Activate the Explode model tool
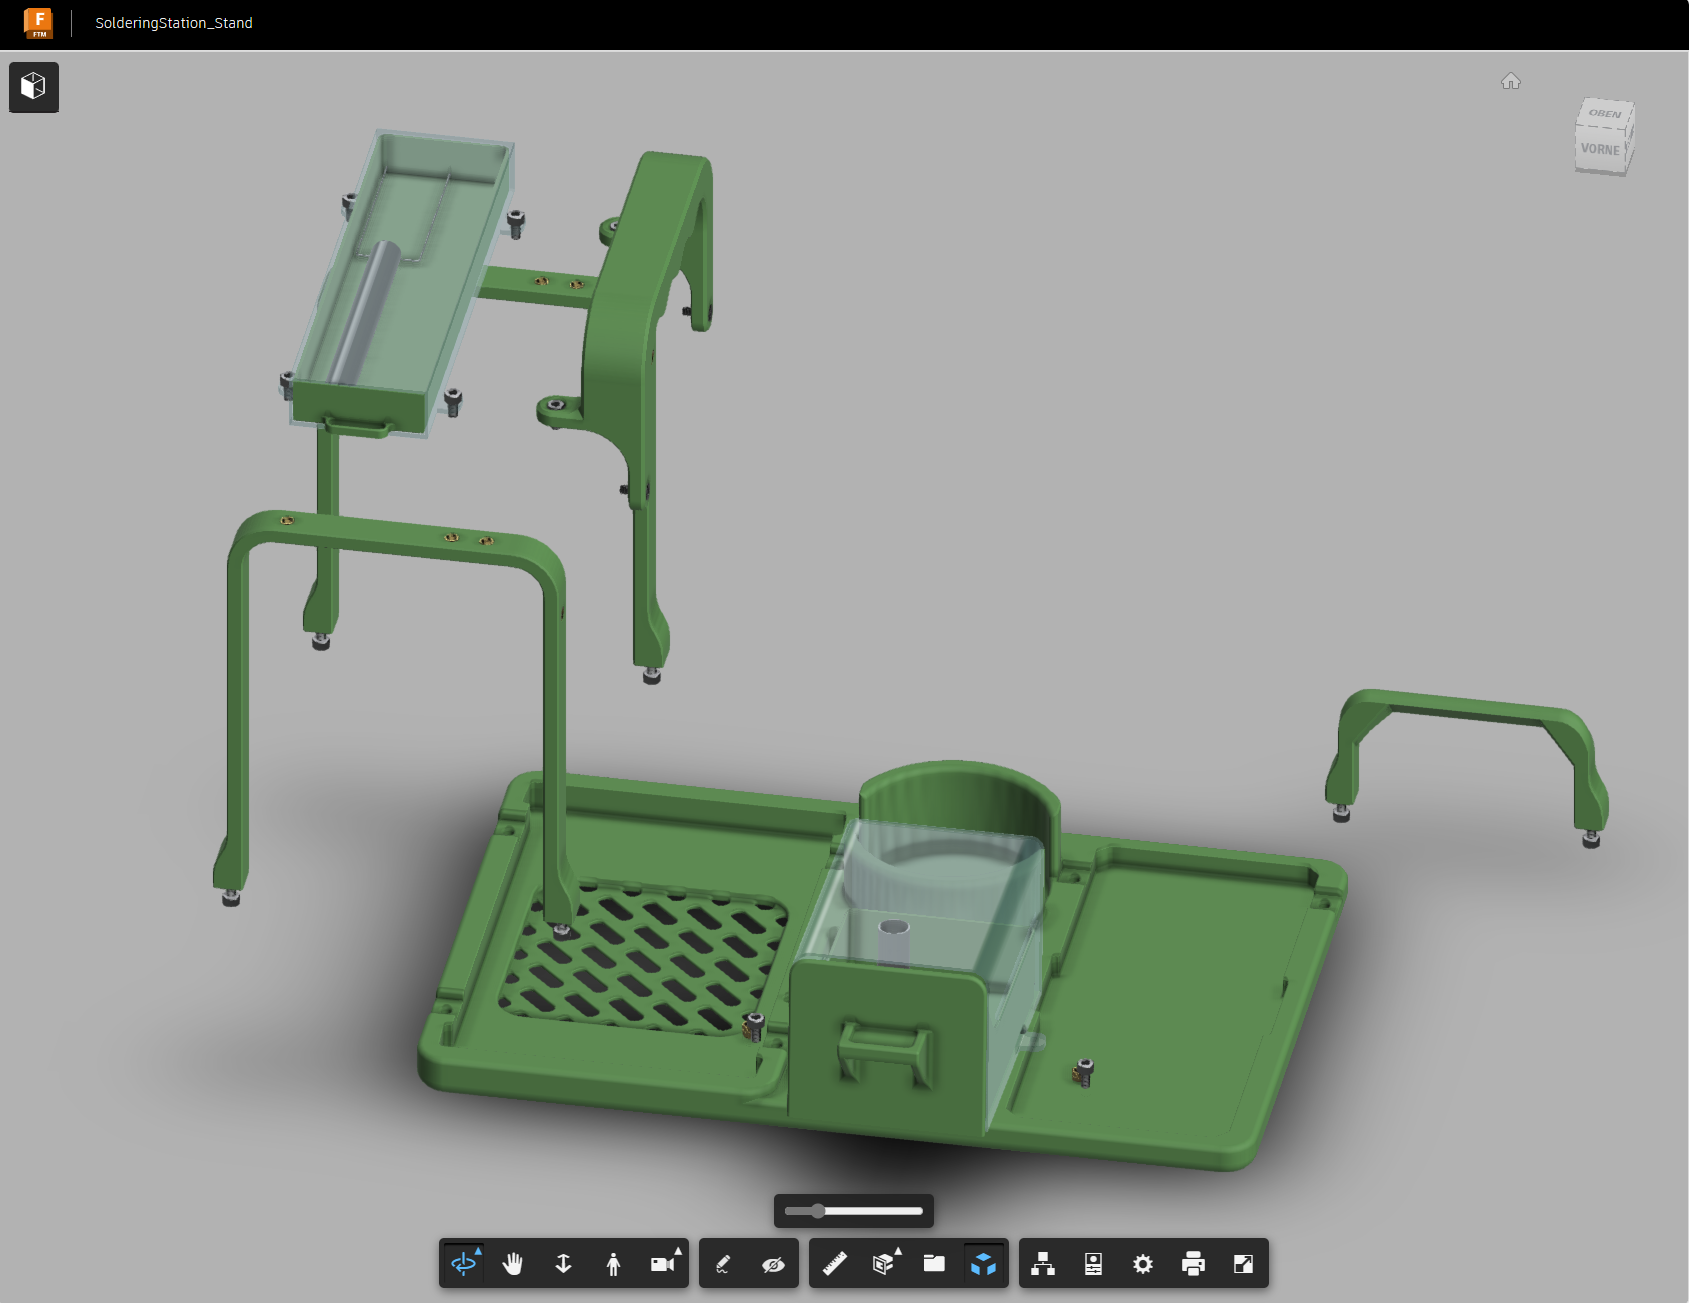 click(x=985, y=1263)
